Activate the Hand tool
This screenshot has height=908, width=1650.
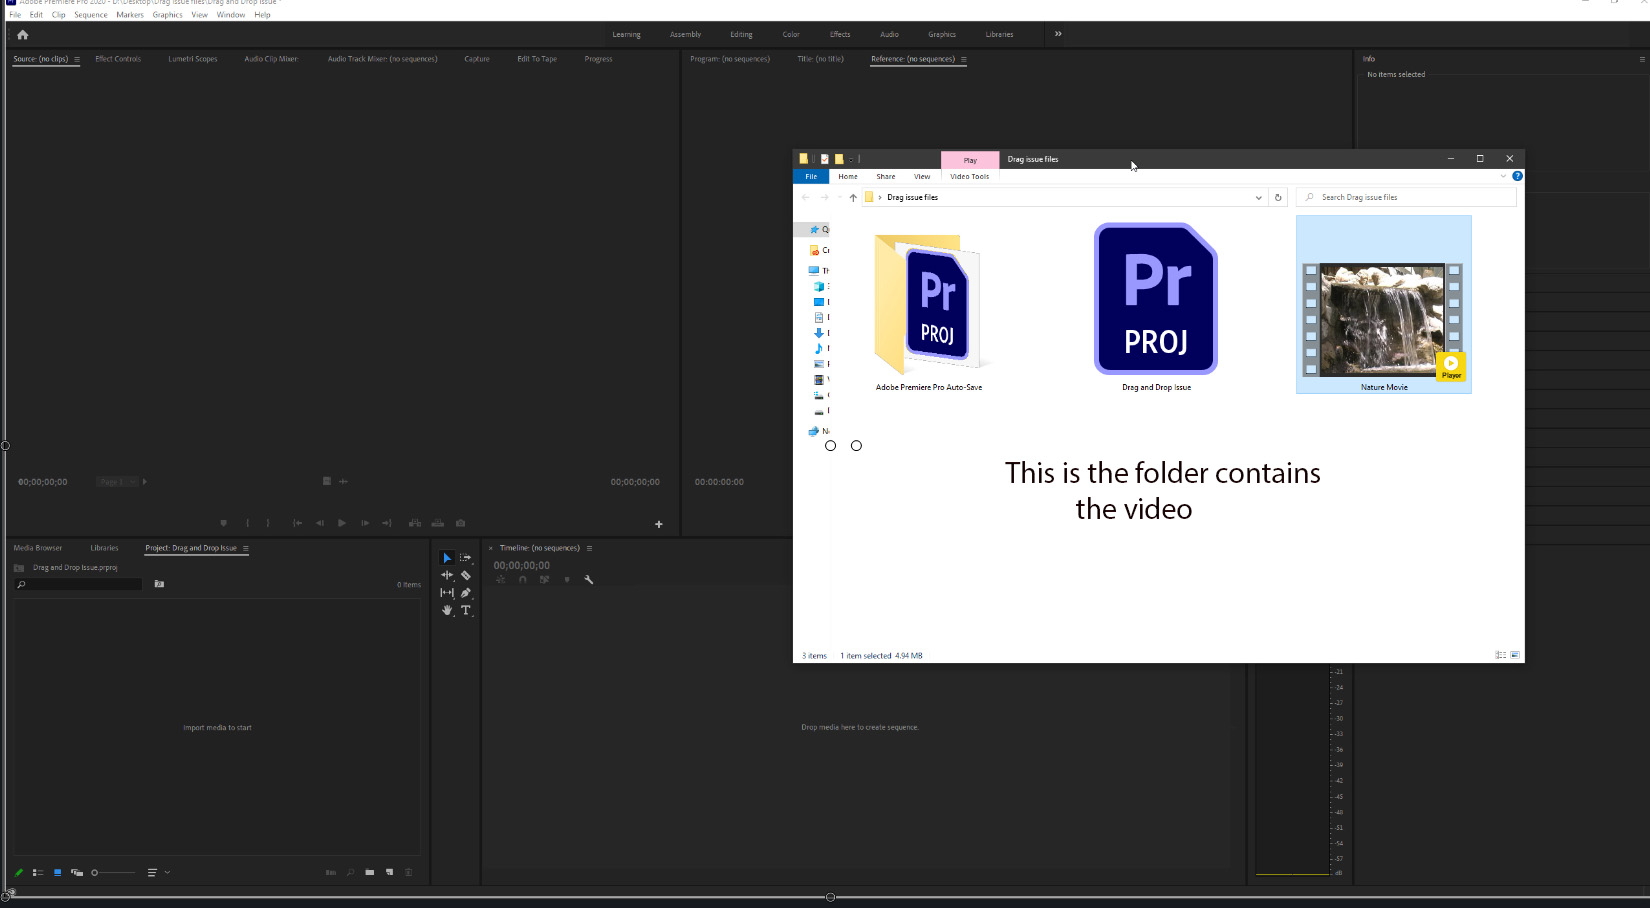447,610
